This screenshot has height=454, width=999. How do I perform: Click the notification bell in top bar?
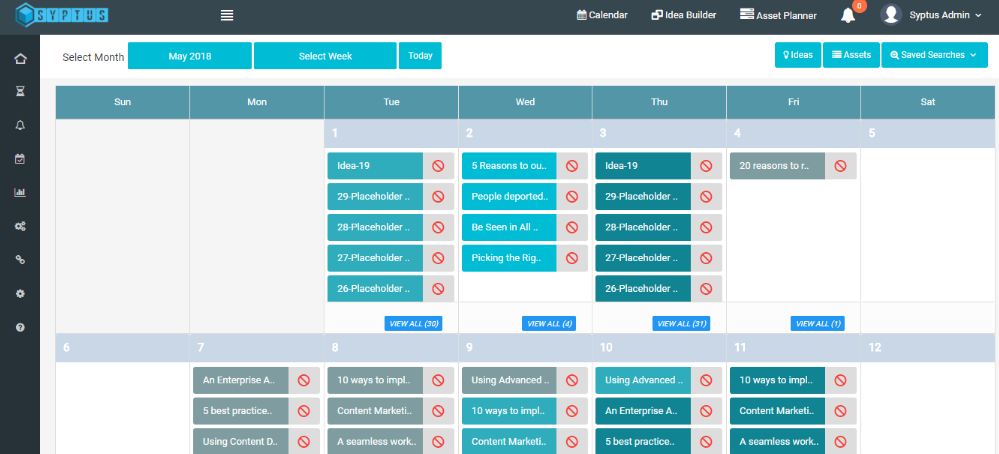(x=848, y=15)
